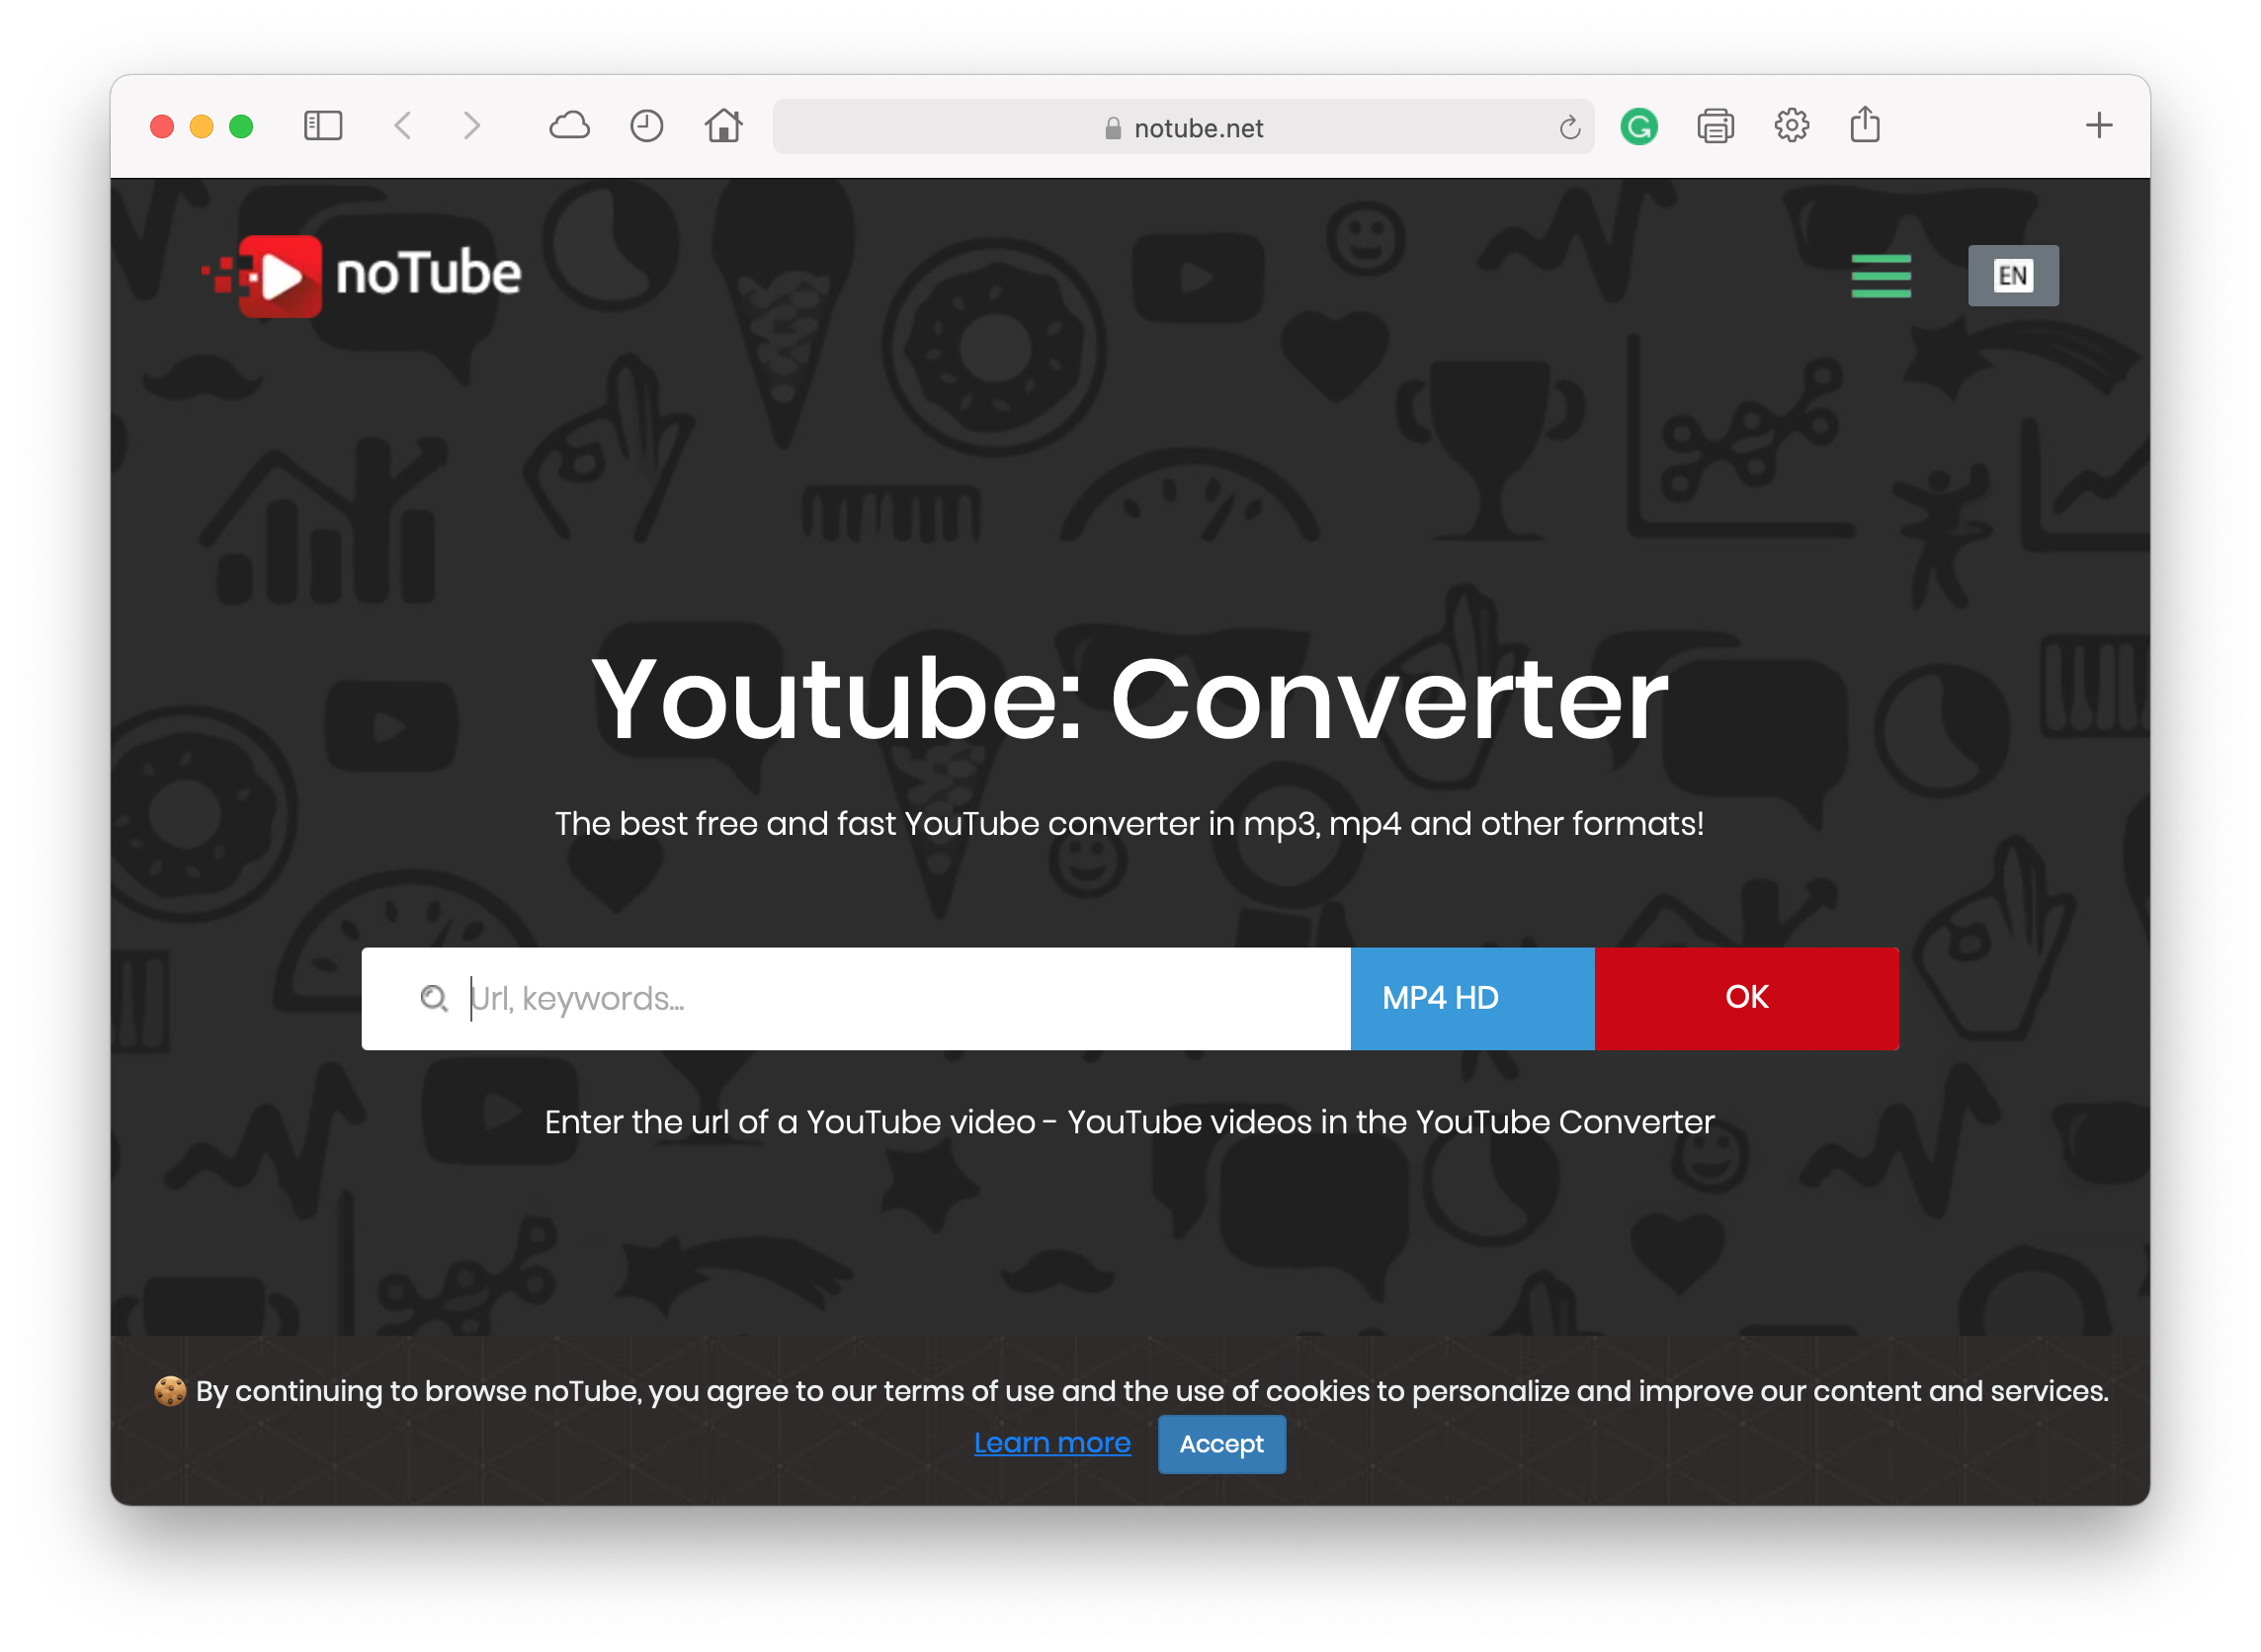Click the browser share button expander
This screenshot has height=1652, width=2261.
click(1865, 124)
